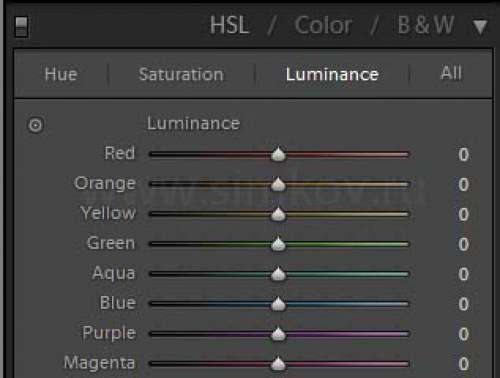Screen dimensions: 500x378
Task: Click the Purple luminance slider handle
Action: [278, 334]
